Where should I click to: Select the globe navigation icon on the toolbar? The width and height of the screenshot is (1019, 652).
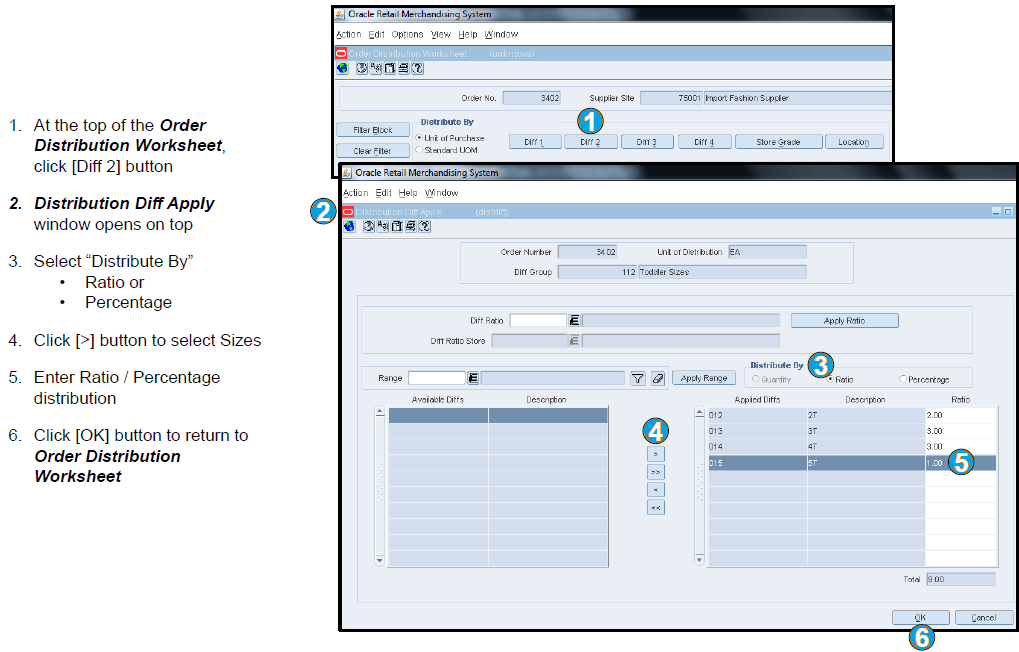point(348,226)
